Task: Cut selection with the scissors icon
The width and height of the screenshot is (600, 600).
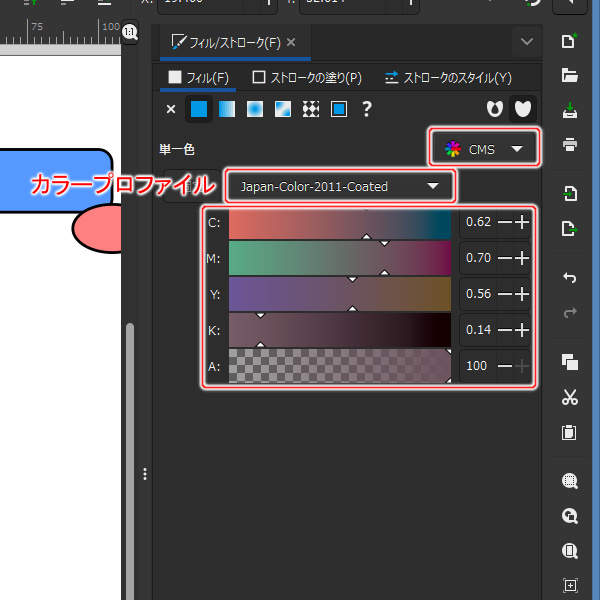Action: [x=570, y=397]
